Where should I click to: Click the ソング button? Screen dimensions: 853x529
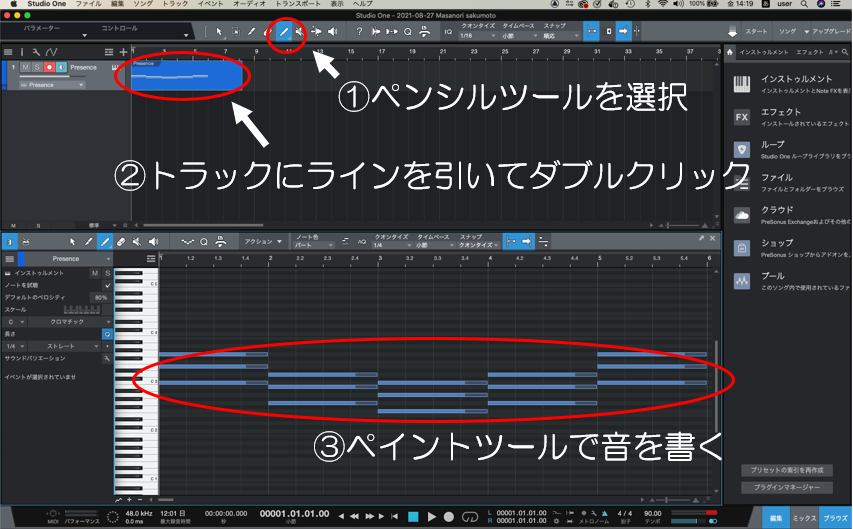tap(787, 32)
